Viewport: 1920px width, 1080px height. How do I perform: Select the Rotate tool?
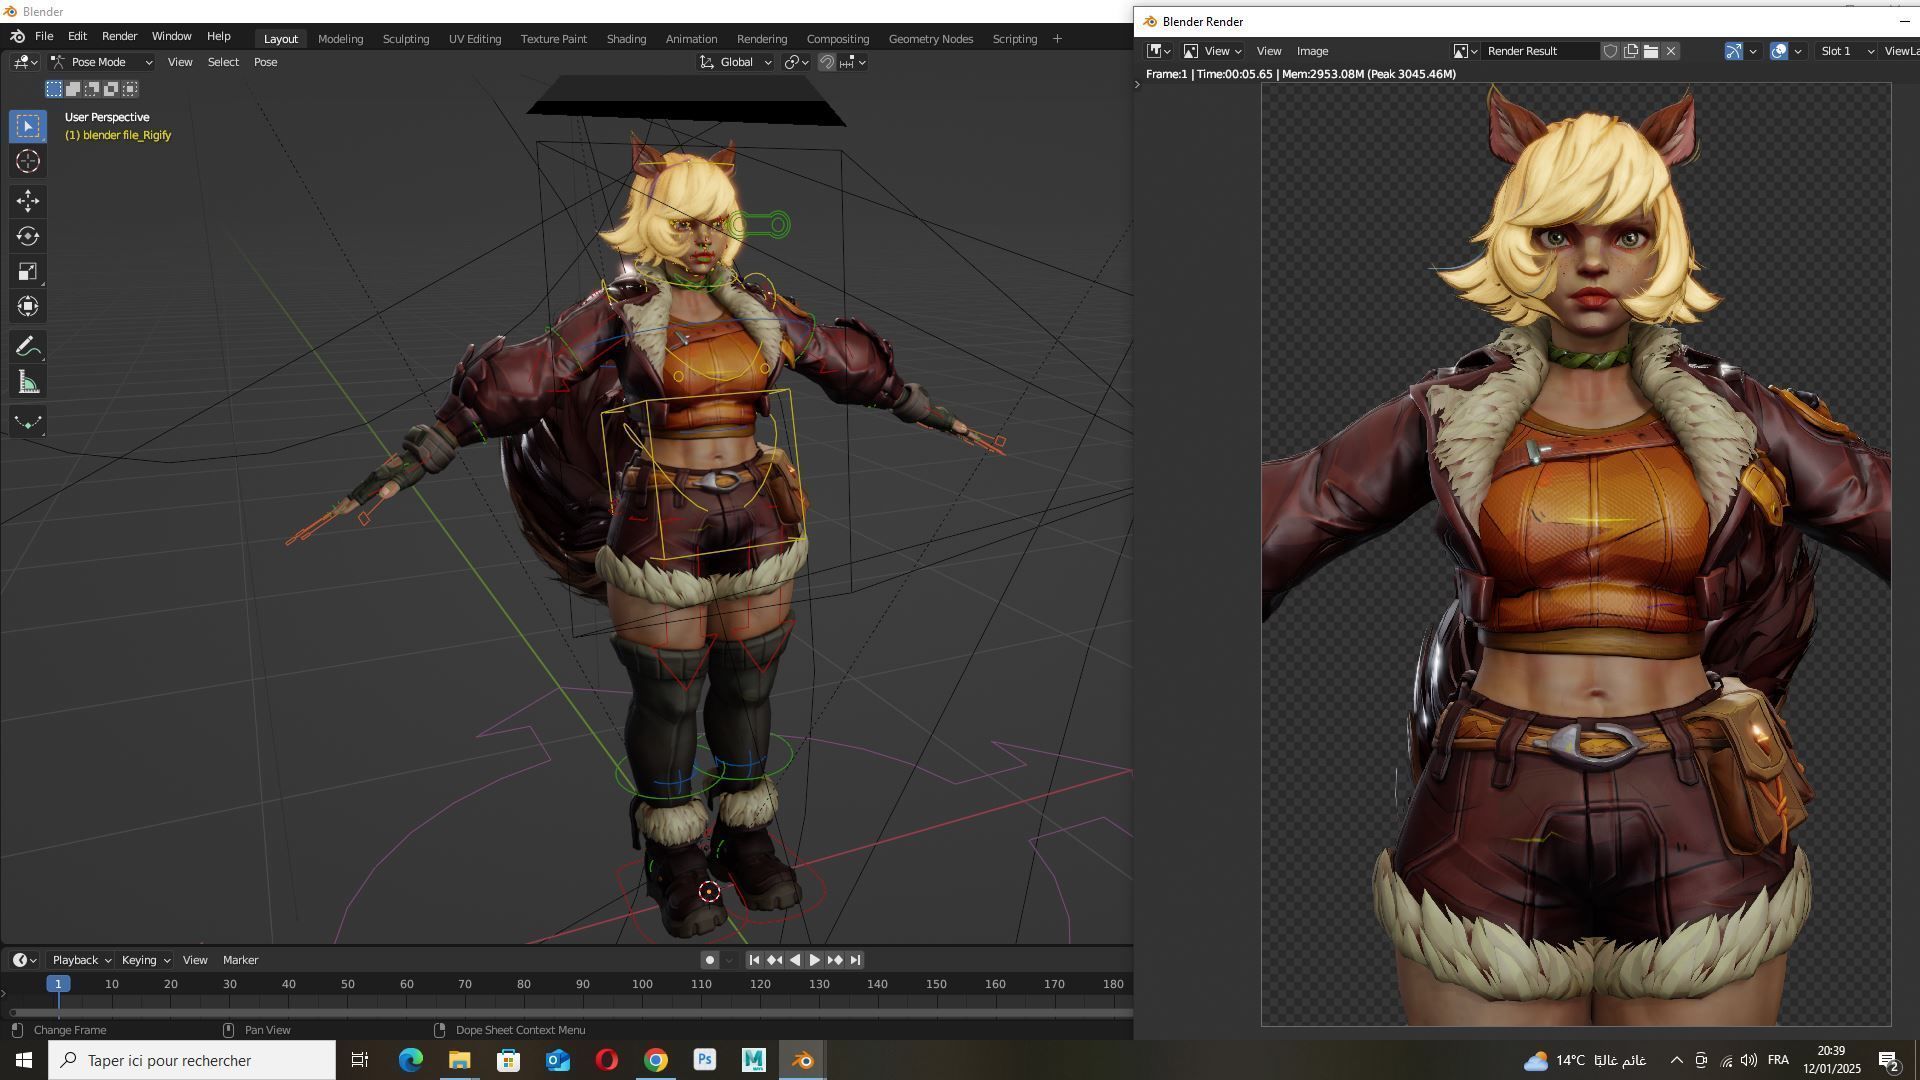coord(28,237)
